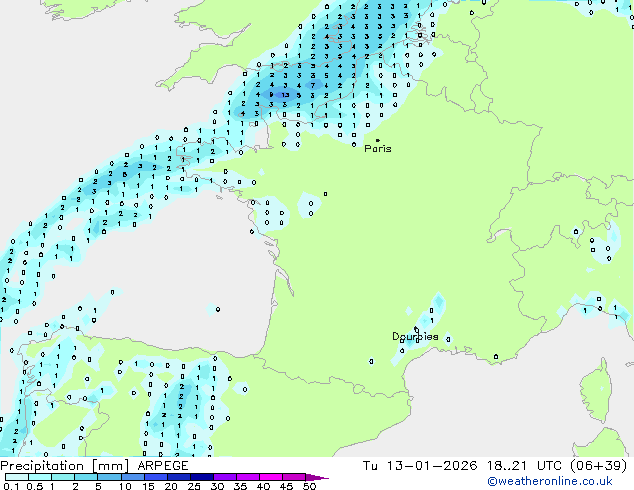Click the '0.1' legend value
This screenshot has width=634, height=490.
[11, 486]
